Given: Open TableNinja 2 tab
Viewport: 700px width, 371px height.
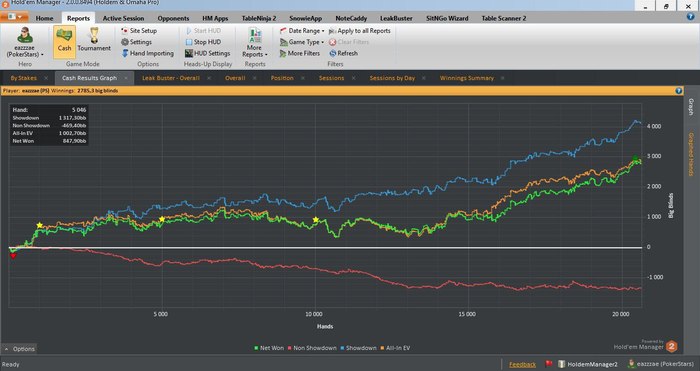Looking at the screenshot, I should pyautogui.click(x=259, y=18).
